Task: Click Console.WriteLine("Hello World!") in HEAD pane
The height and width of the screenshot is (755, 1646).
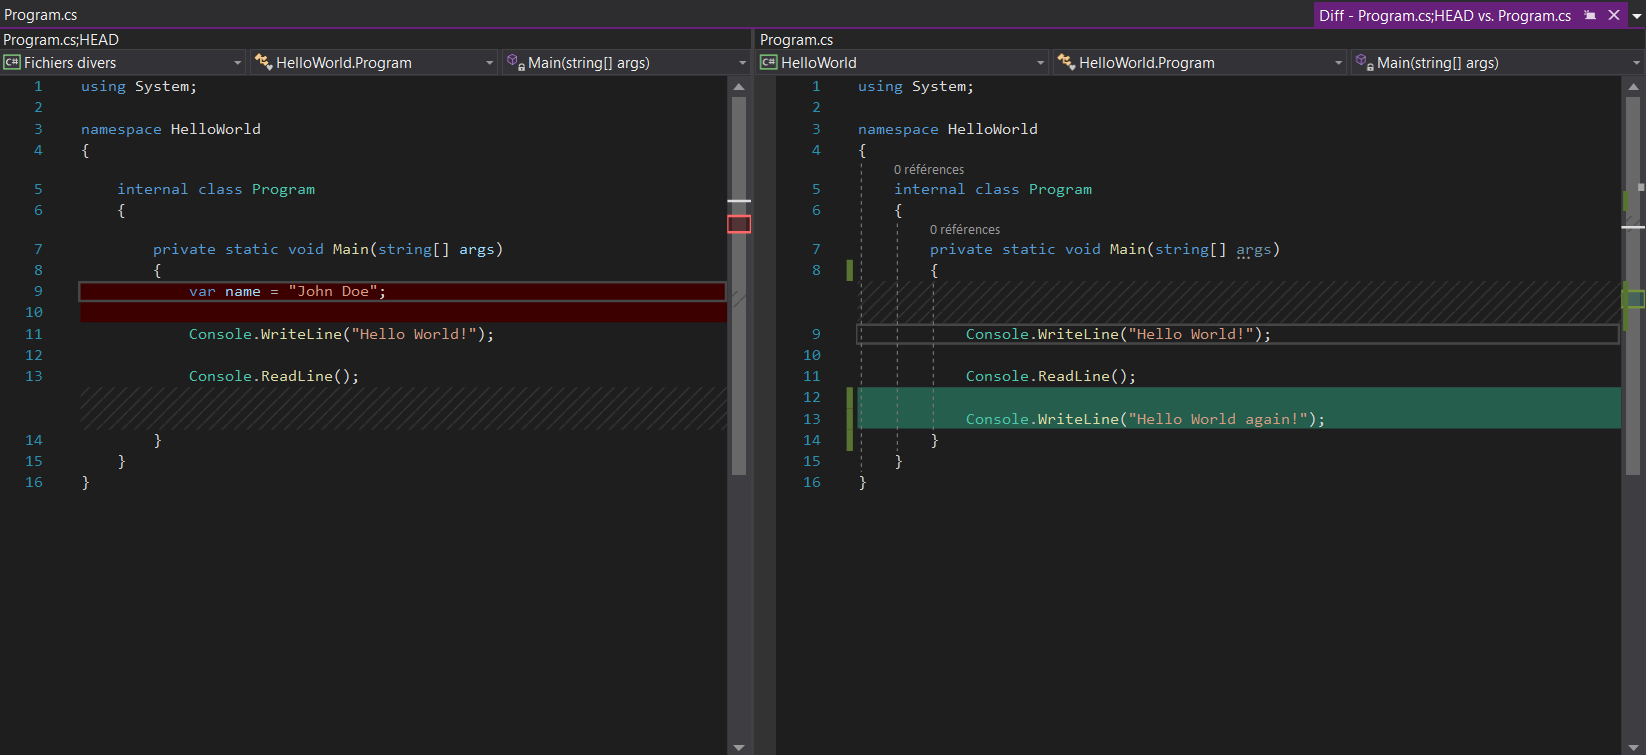Action: (341, 334)
